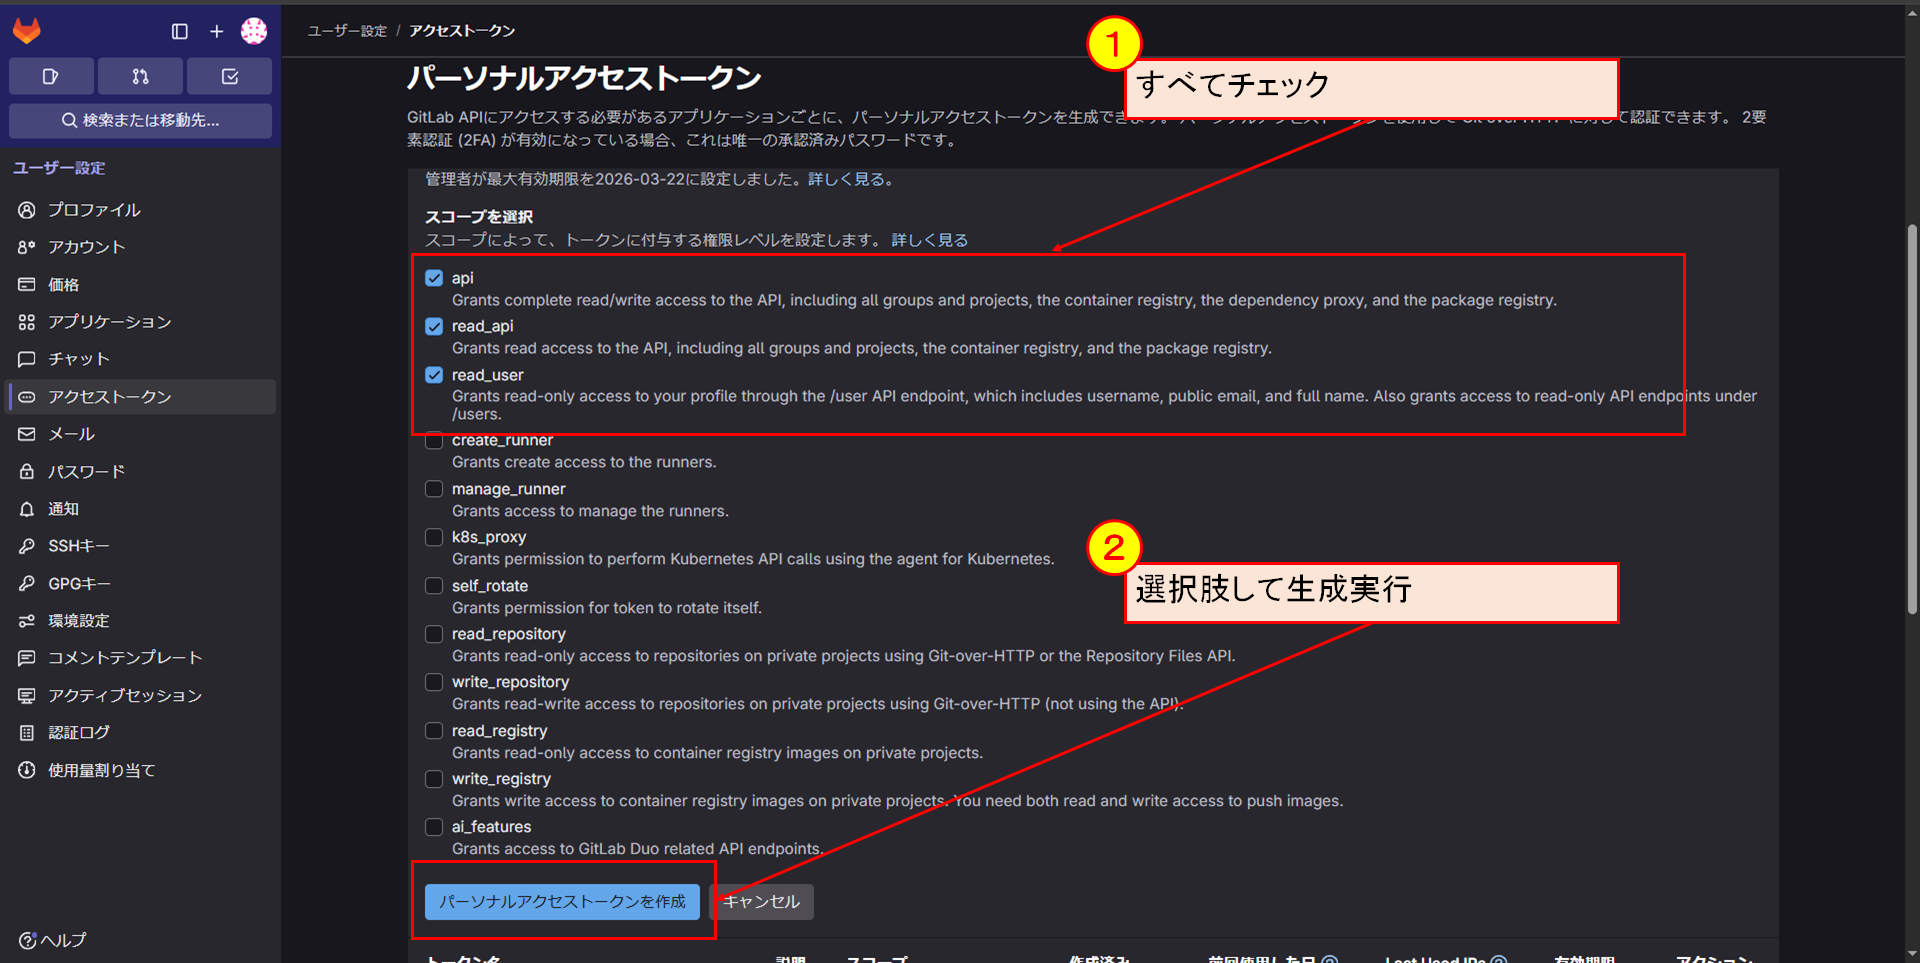The width and height of the screenshot is (1920, 963).
Task: Click the active sessions icon
Action: [27, 695]
